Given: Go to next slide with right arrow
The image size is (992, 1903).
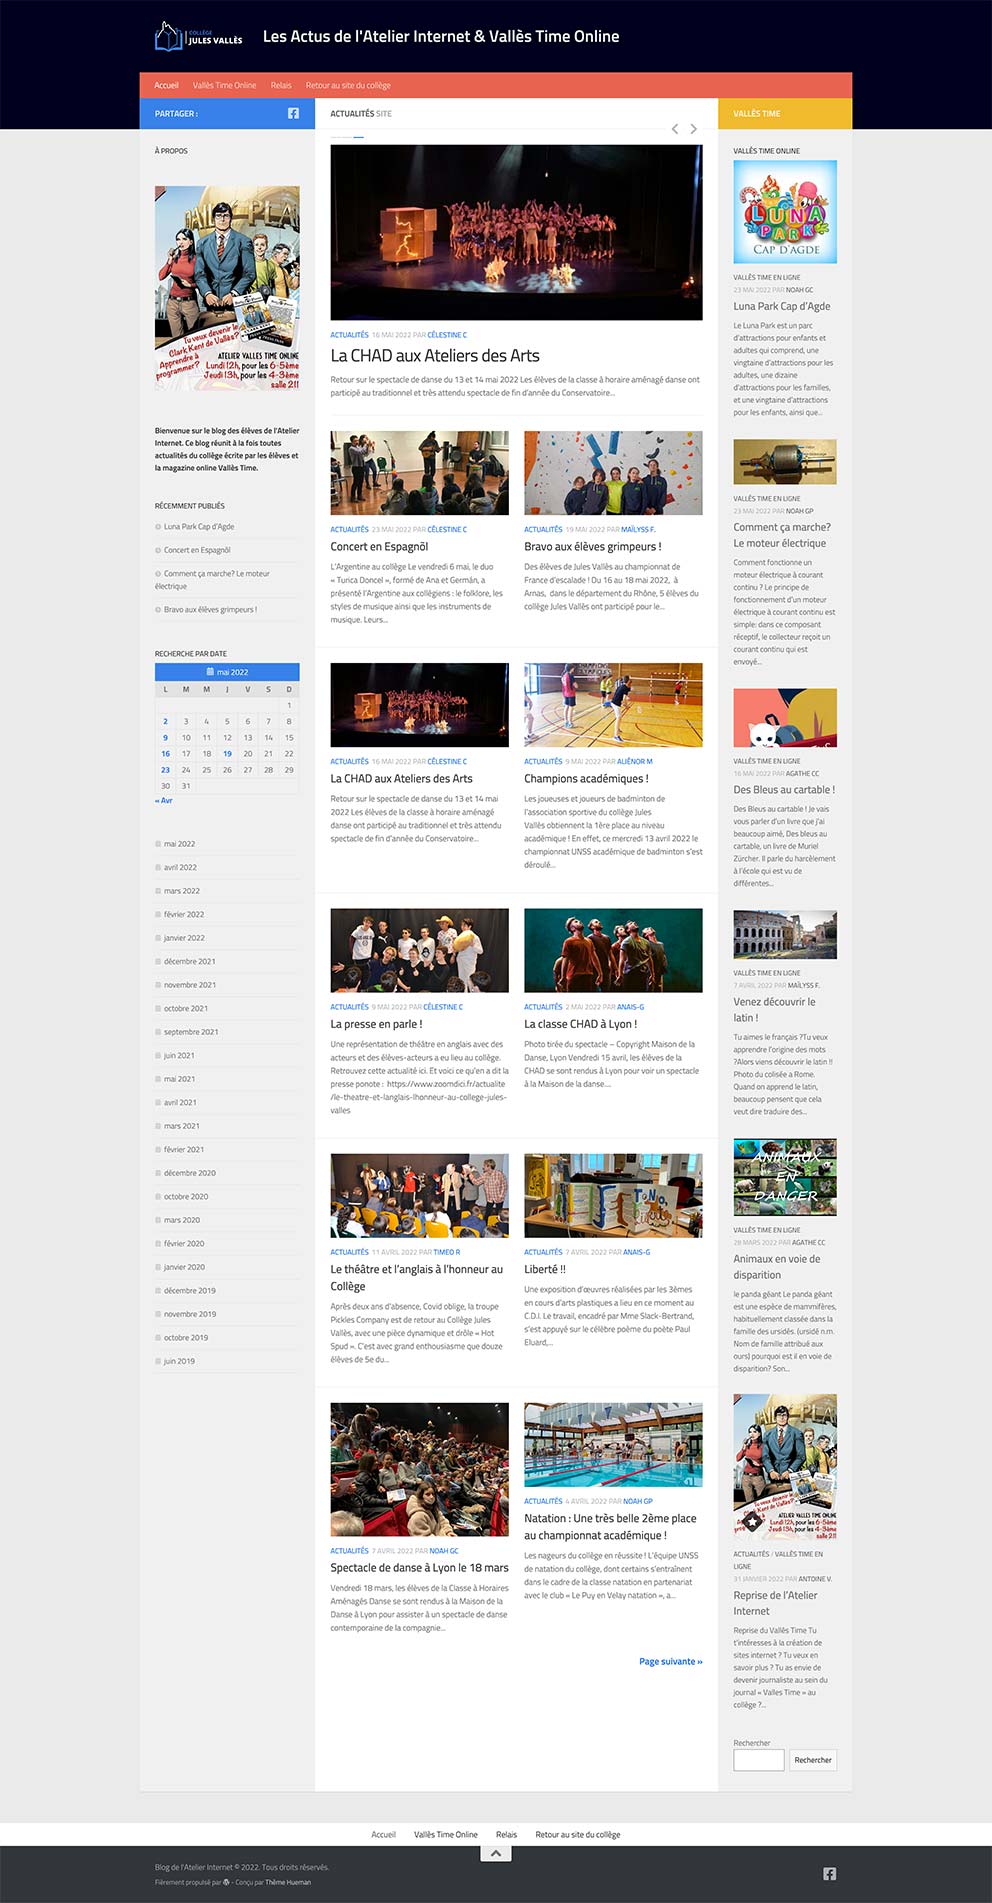Looking at the screenshot, I should 694,129.
